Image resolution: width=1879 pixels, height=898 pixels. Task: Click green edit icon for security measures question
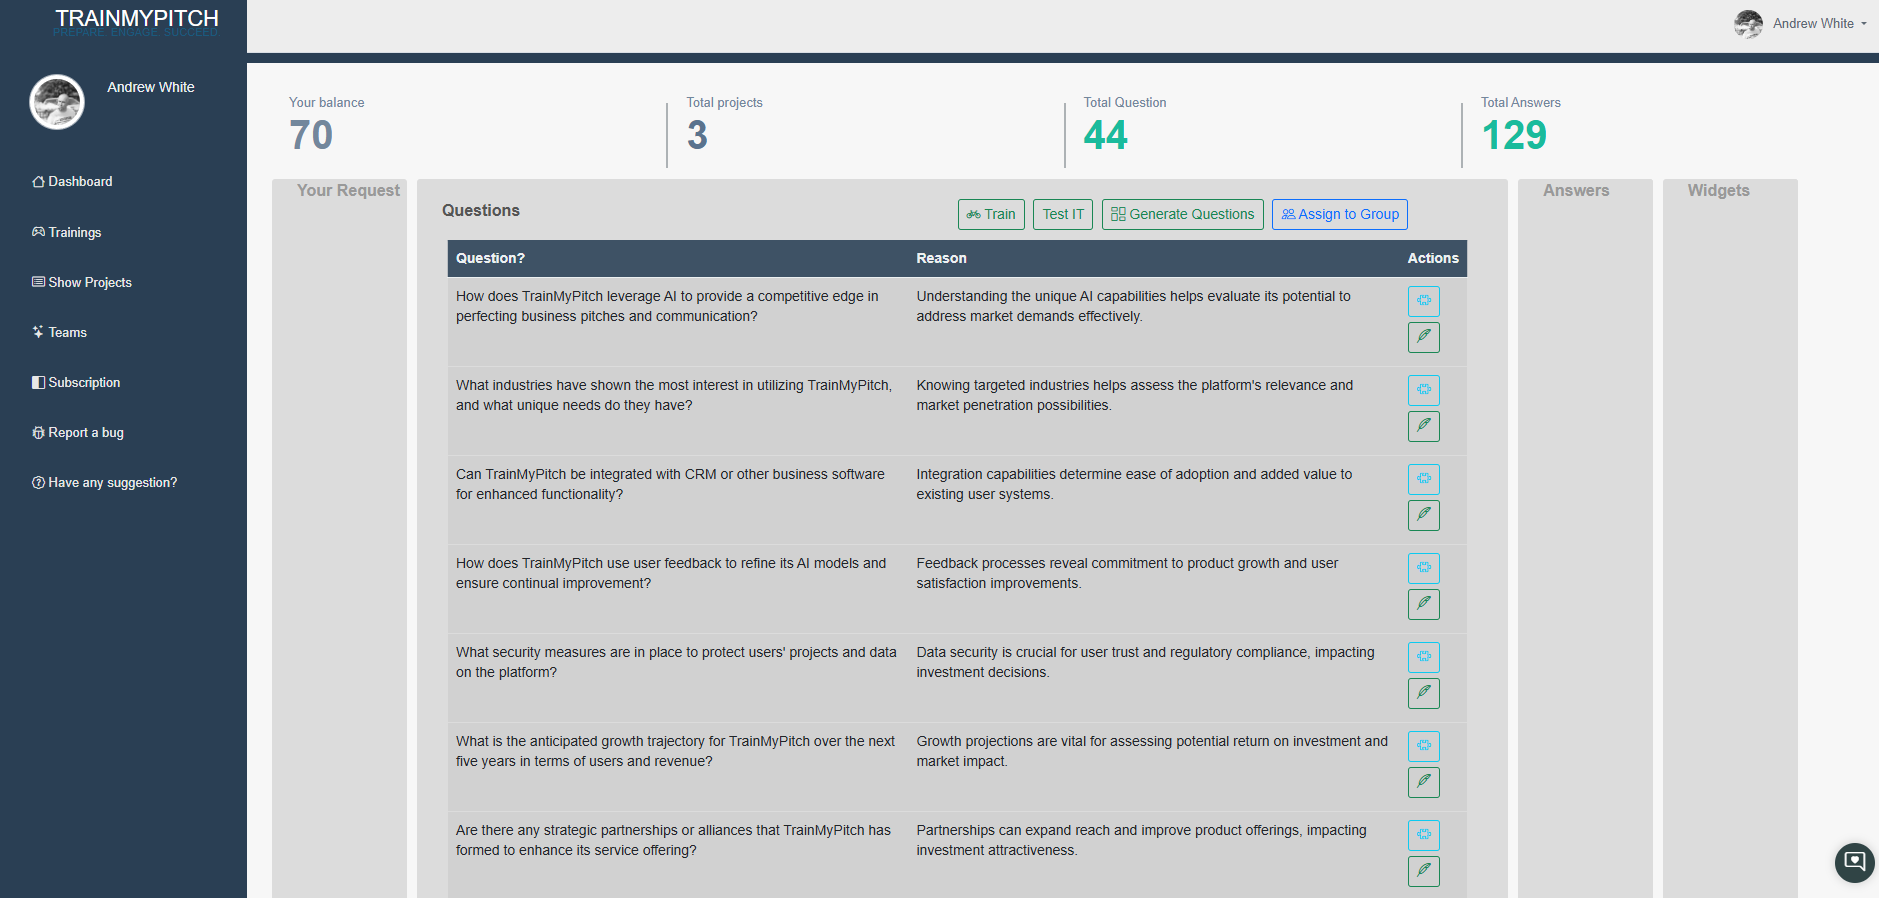(x=1424, y=693)
